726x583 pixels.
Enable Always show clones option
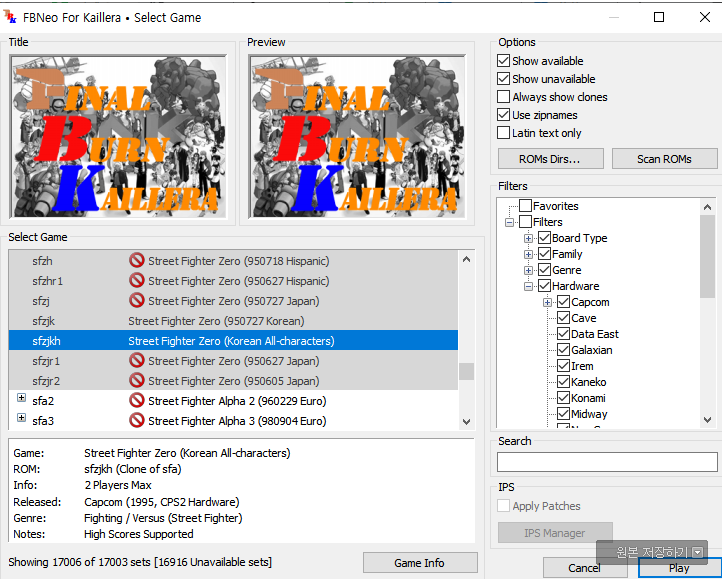[x=503, y=97]
